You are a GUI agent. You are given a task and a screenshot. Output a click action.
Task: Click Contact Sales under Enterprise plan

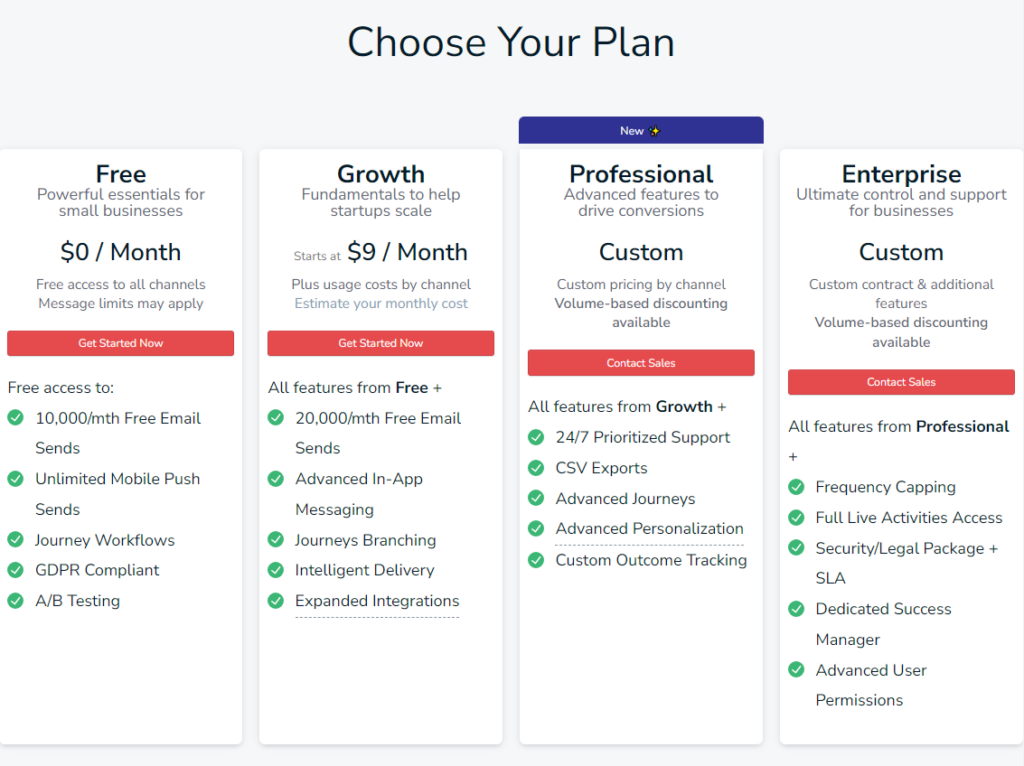(901, 382)
